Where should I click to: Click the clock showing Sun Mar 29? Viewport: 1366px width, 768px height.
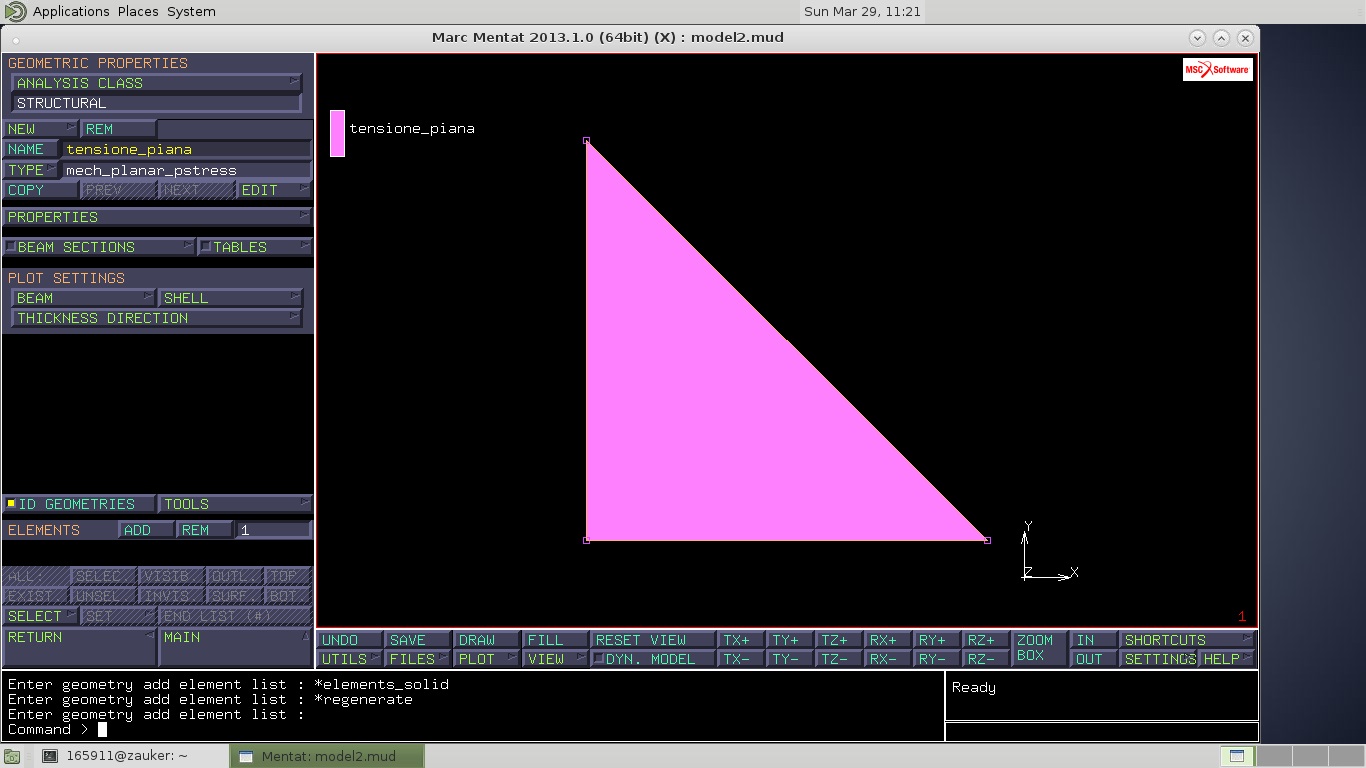862,11
